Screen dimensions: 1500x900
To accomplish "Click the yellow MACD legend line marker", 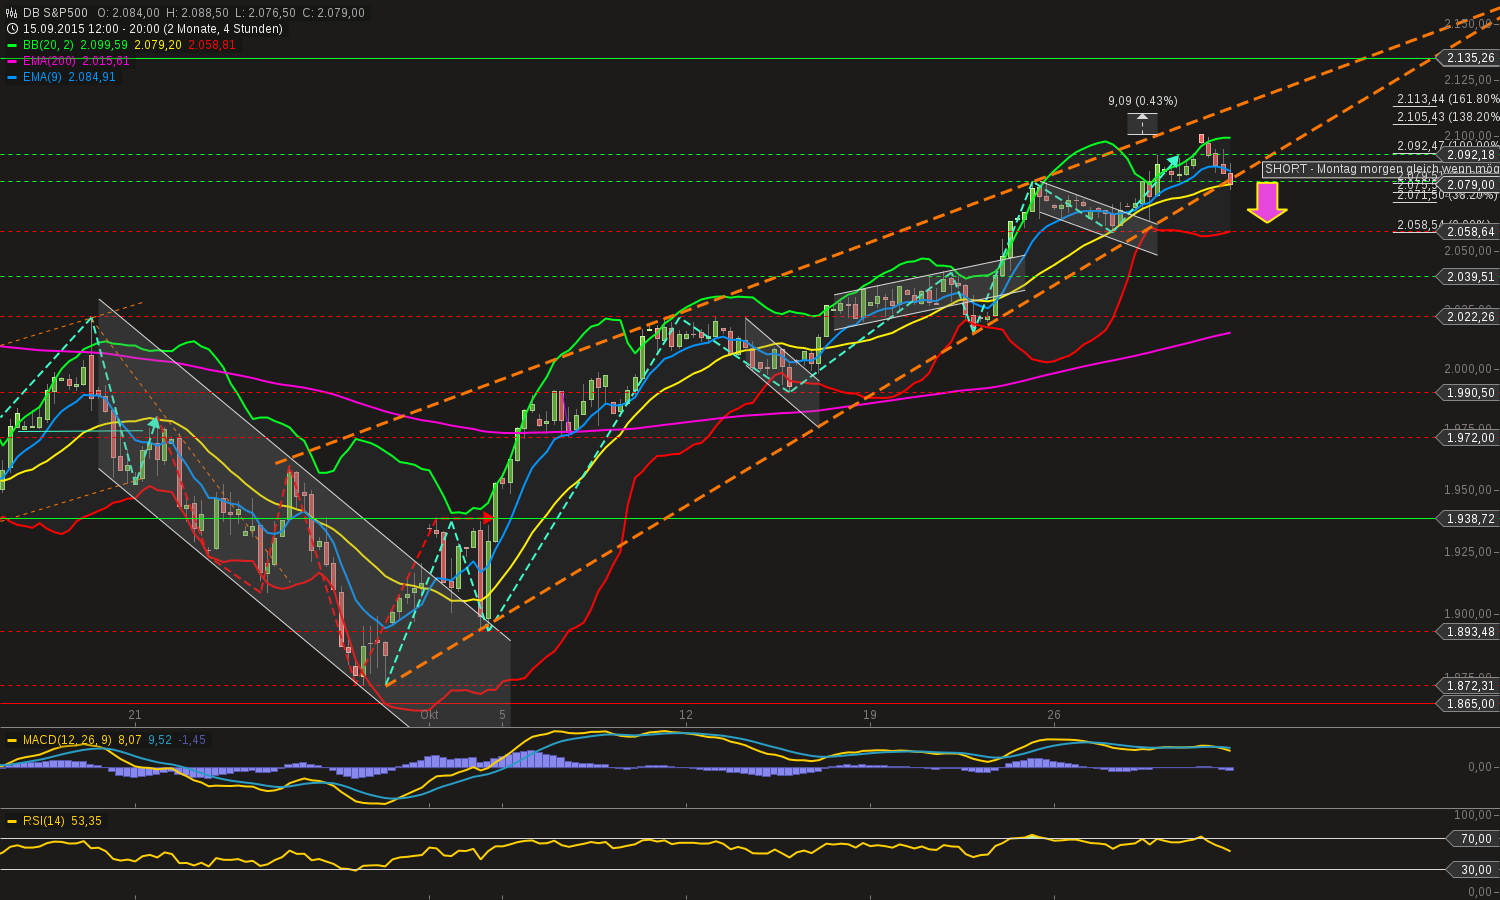I will 12,741.
